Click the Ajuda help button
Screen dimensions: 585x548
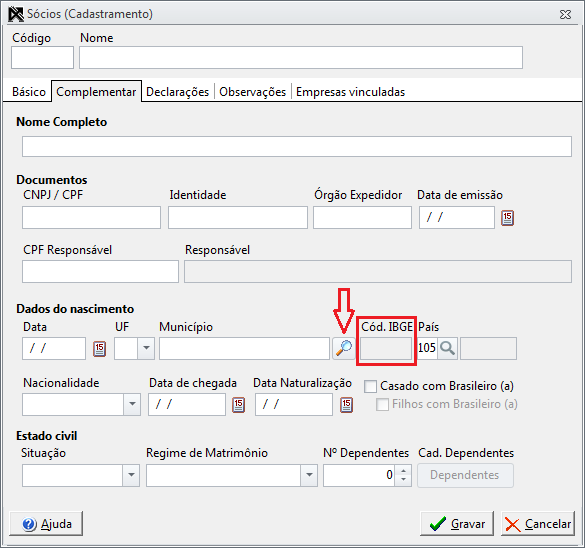46,524
